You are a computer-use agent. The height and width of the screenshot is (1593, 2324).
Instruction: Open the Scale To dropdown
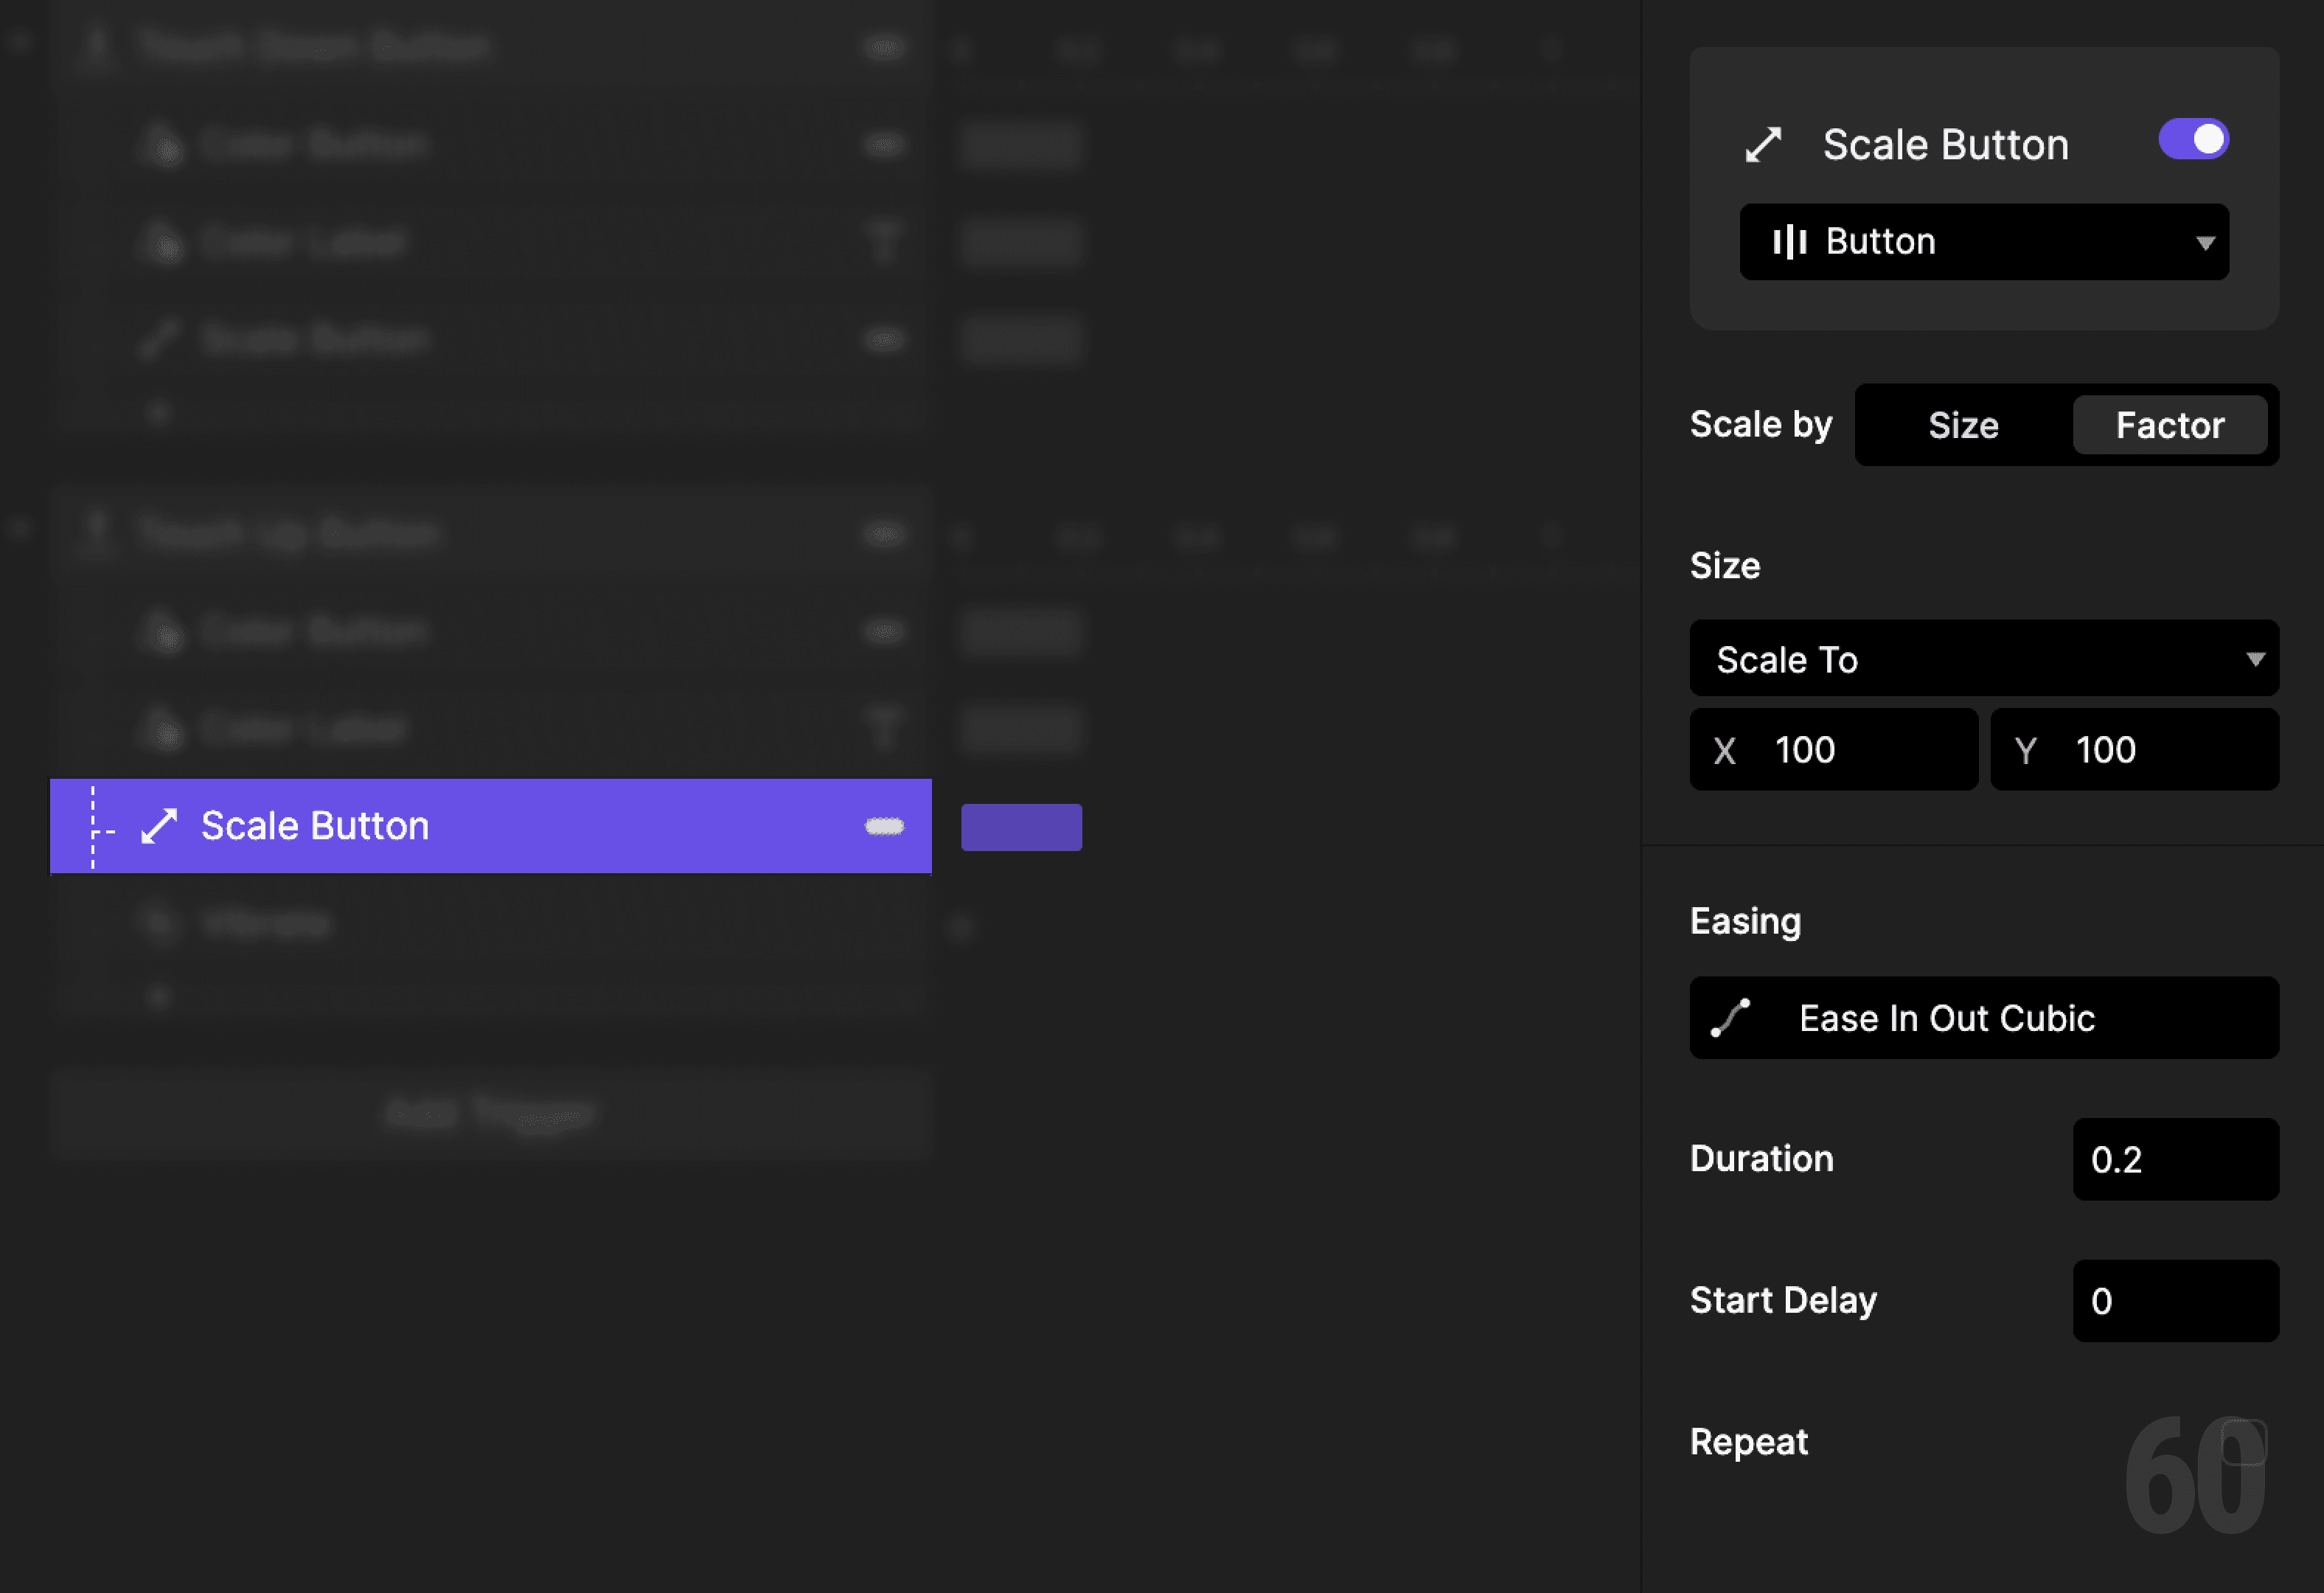coord(1983,659)
